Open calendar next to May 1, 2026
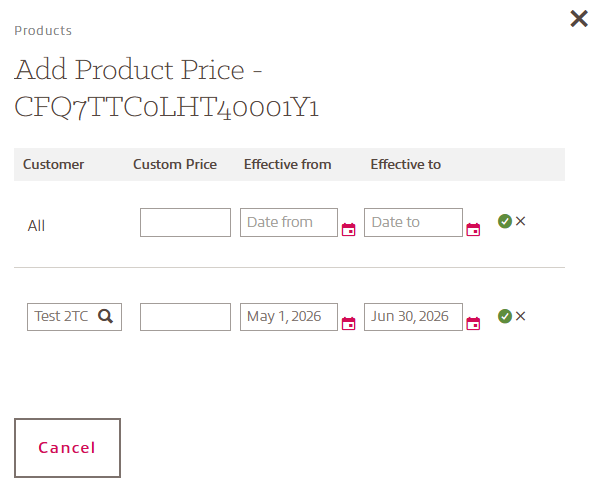This screenshot has width=604, height=490. tap(349, 323)
